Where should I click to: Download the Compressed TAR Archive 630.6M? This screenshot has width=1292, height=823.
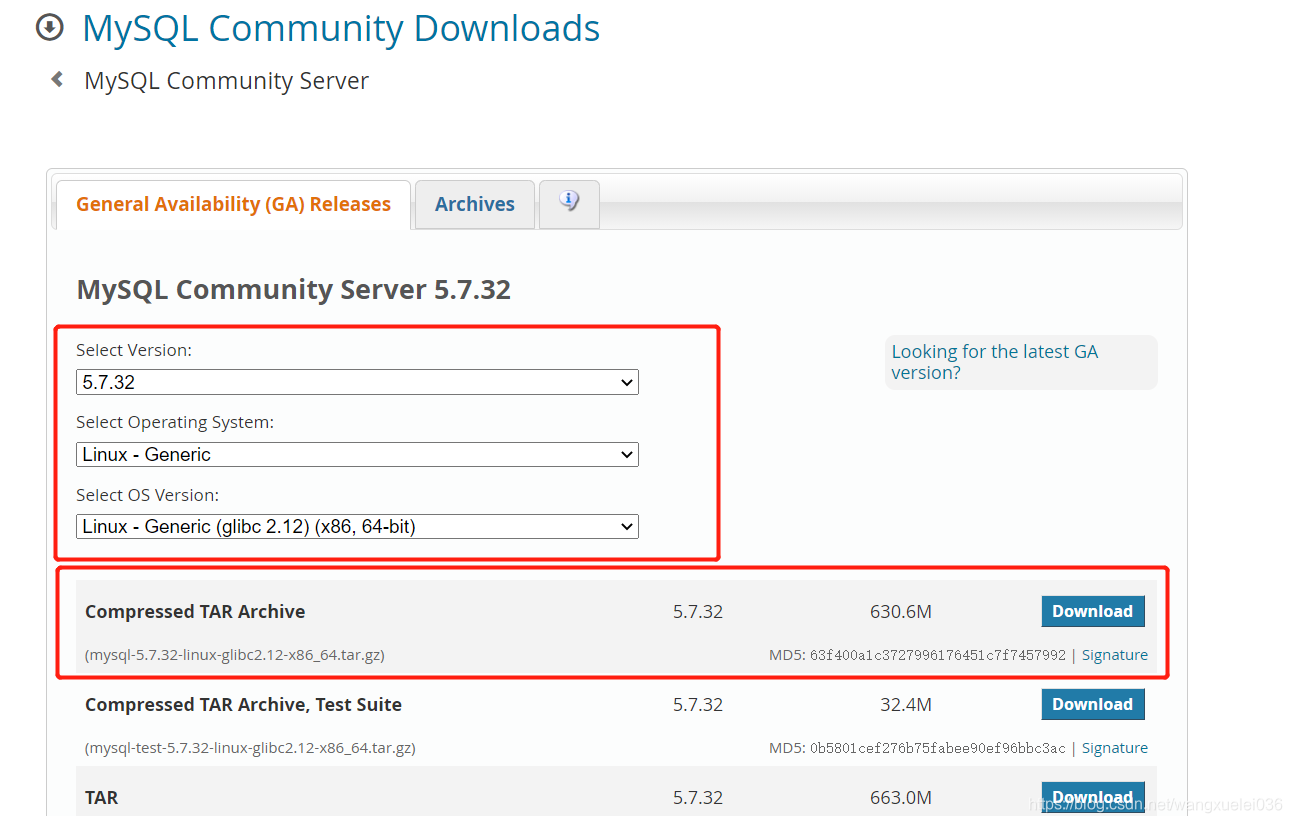click(1092, 611)
